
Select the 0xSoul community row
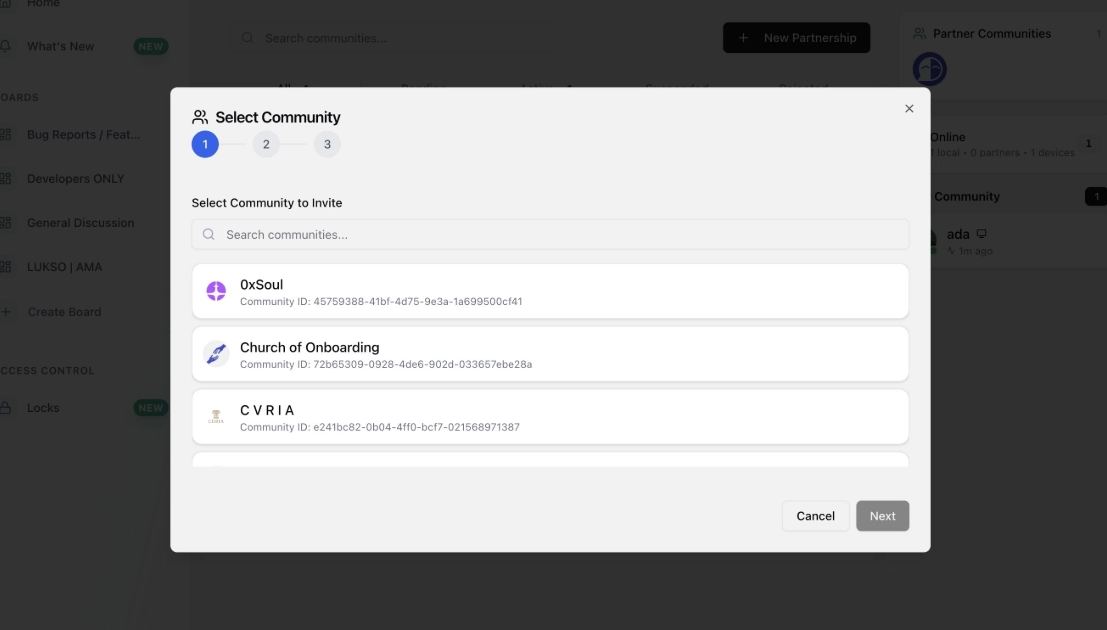550,291
